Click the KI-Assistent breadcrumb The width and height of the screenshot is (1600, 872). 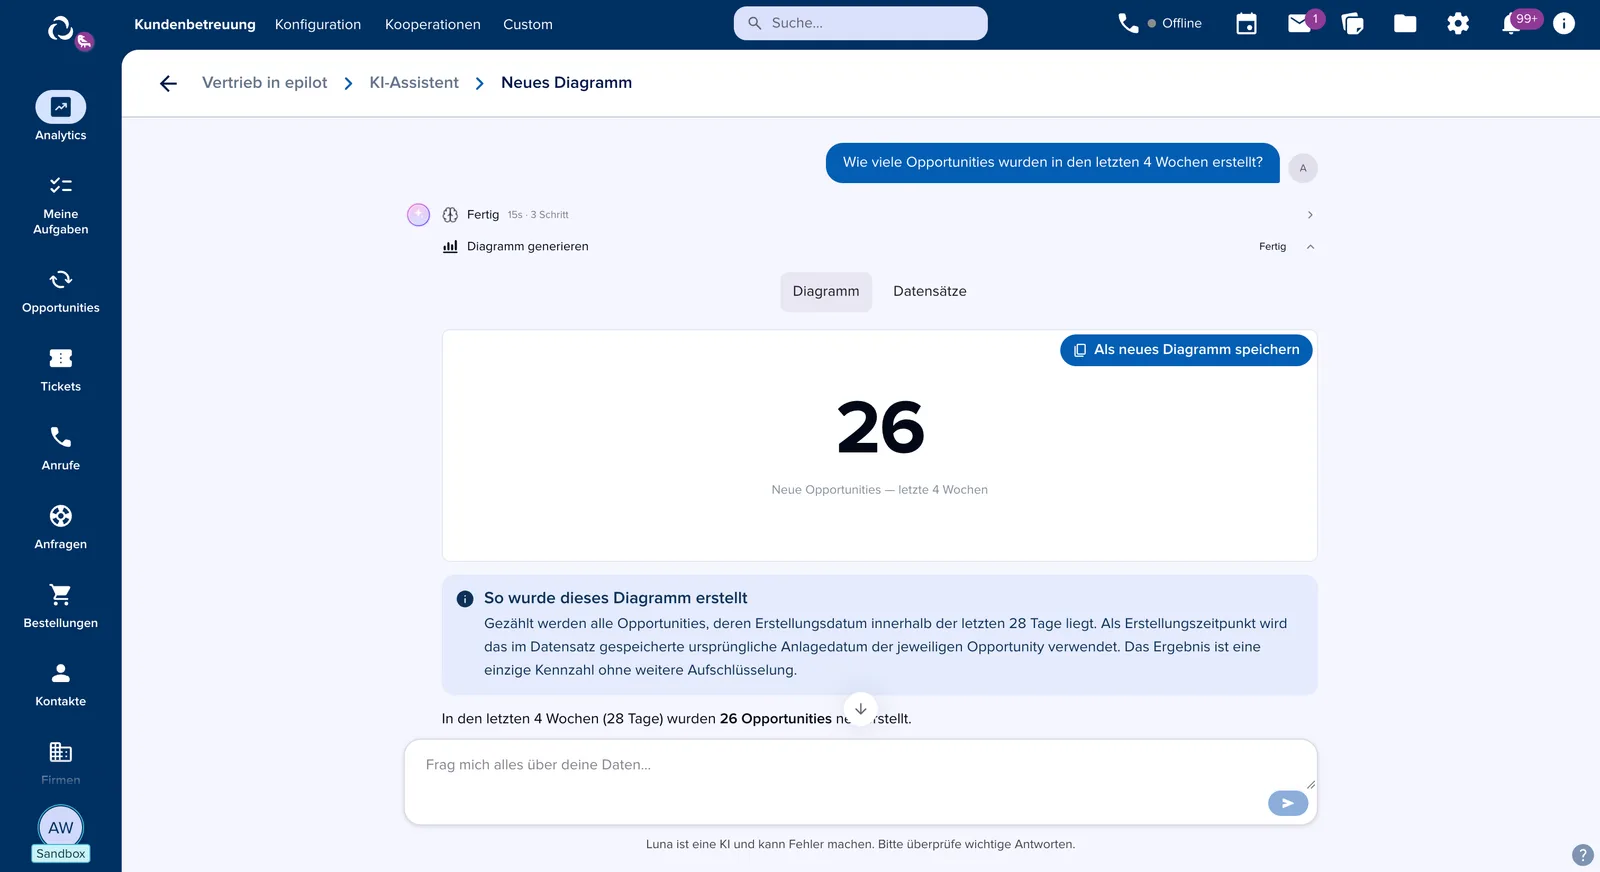point(414,83)
